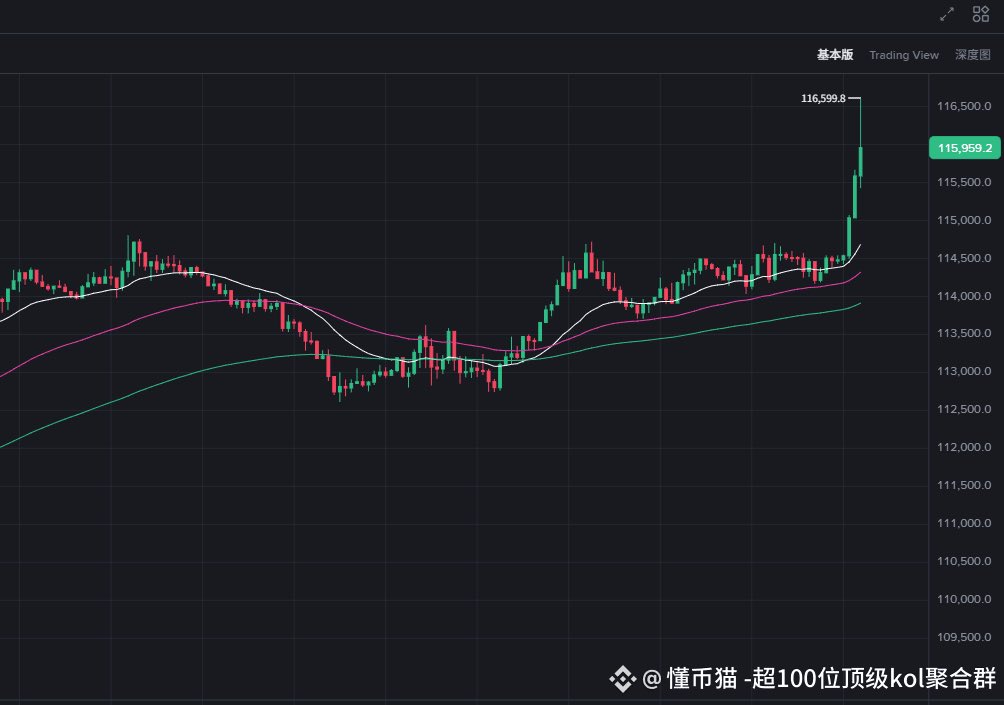Image resolution: width=1004 pixels, height=705 pixels.
Task: Click the 116,599.8 high price marker
Action: click(823, 98)
